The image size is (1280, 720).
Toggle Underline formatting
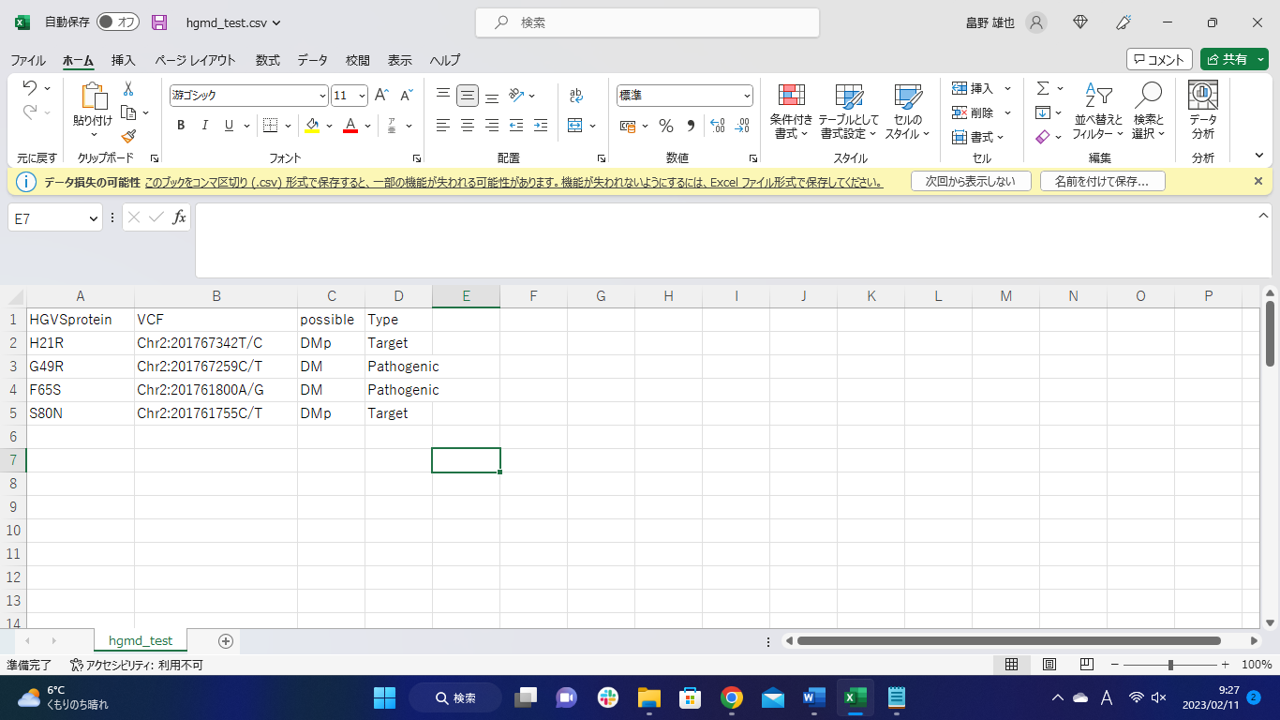pyautogui.click(x=229, y=126)
